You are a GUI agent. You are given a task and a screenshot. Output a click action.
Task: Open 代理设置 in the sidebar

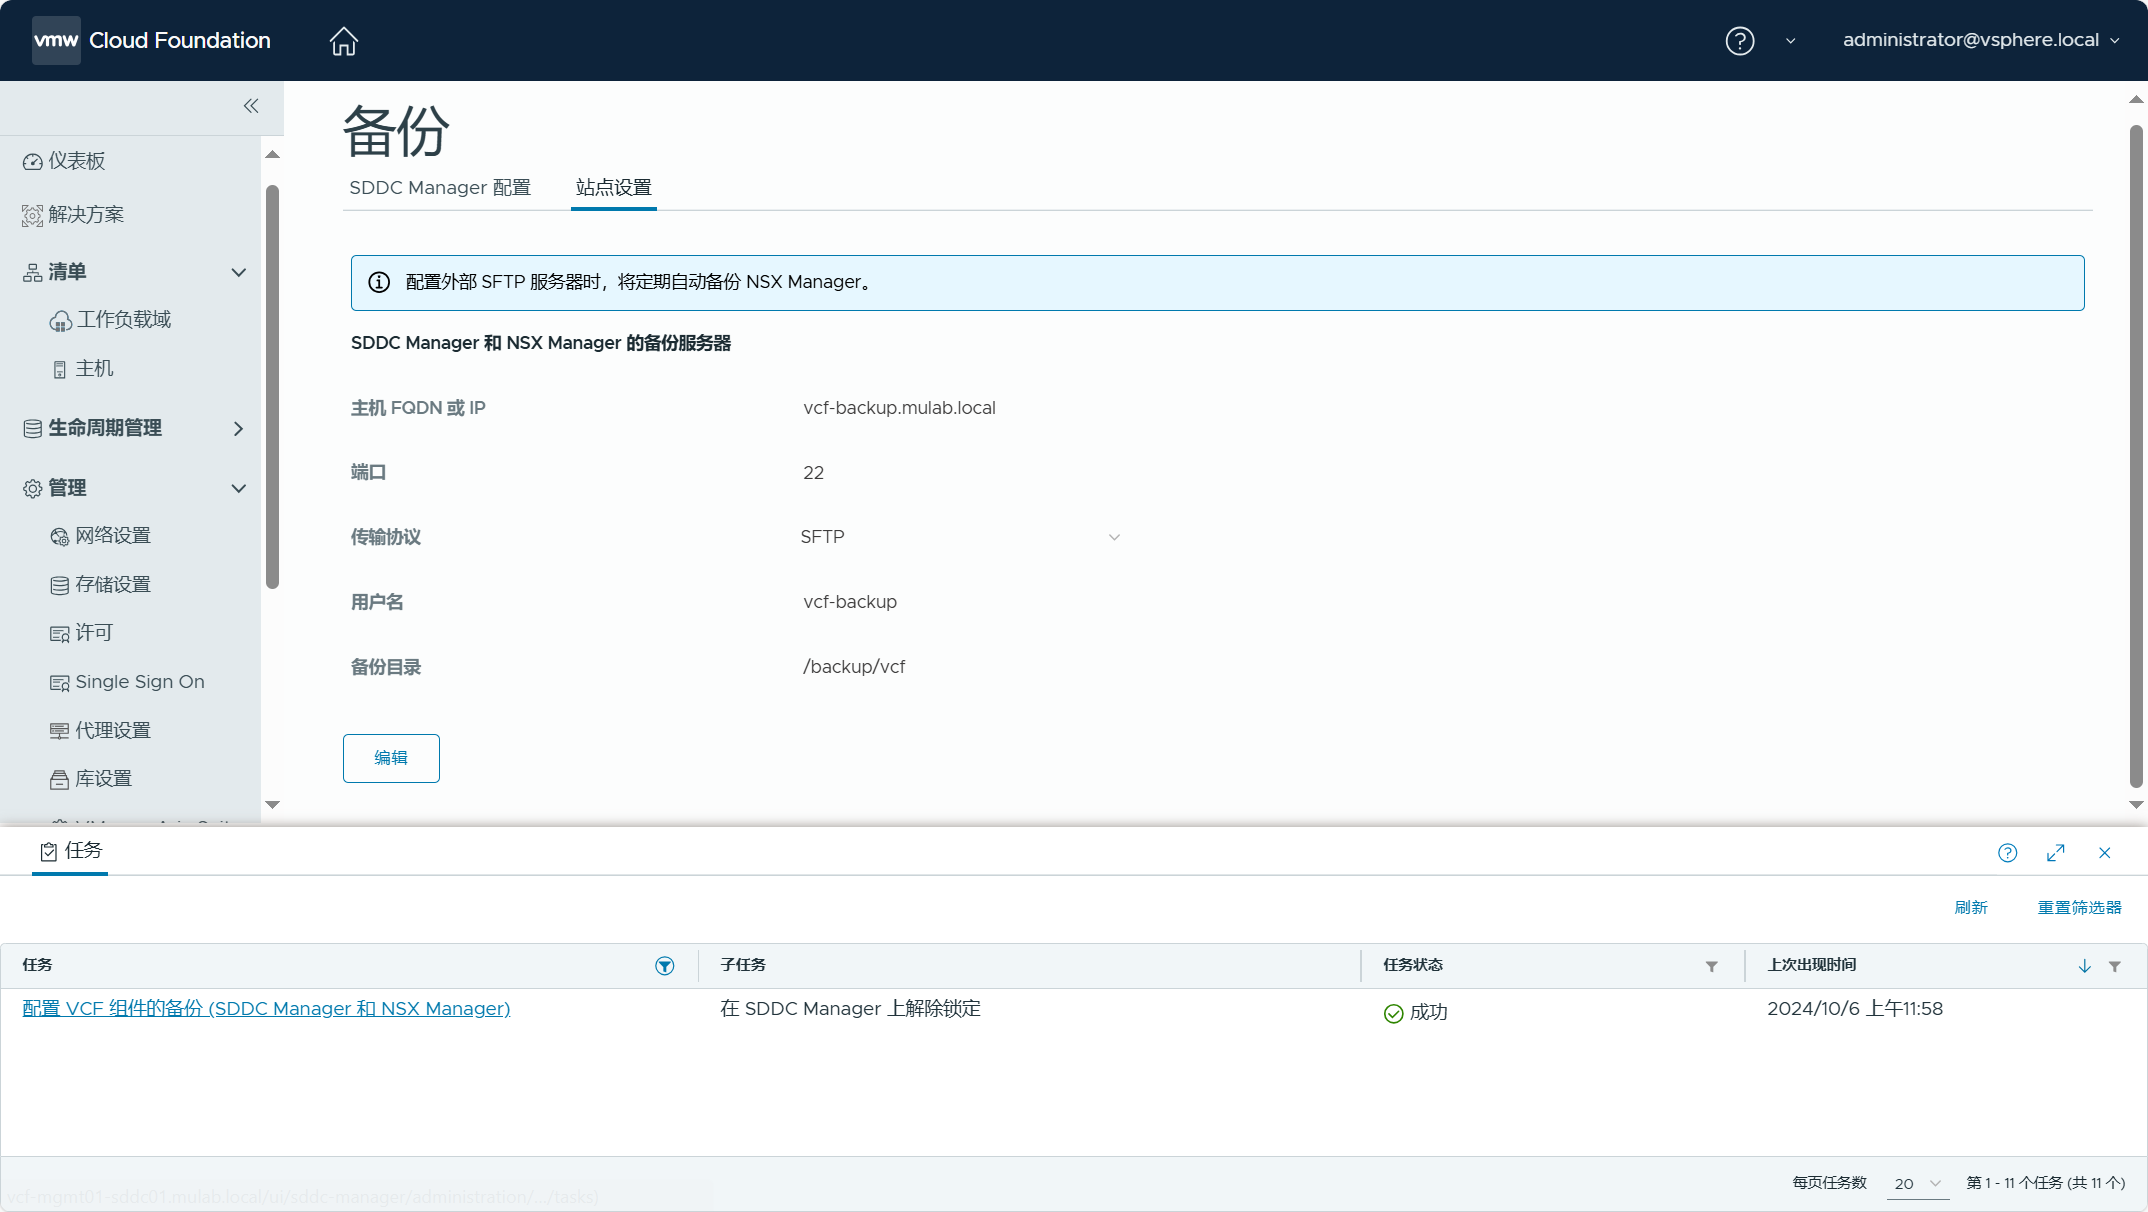(x=113, y=731)
